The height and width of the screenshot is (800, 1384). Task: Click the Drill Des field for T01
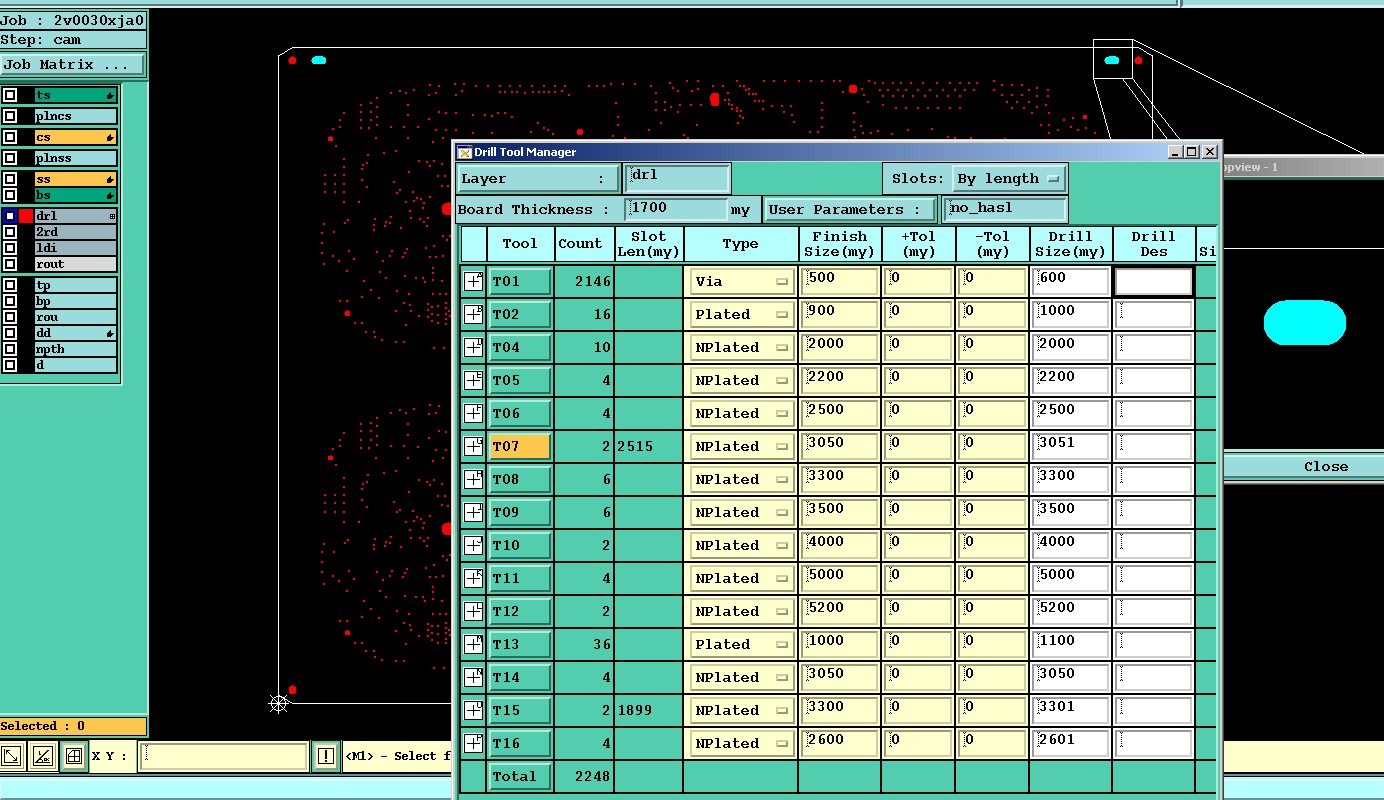[1154, 281]
